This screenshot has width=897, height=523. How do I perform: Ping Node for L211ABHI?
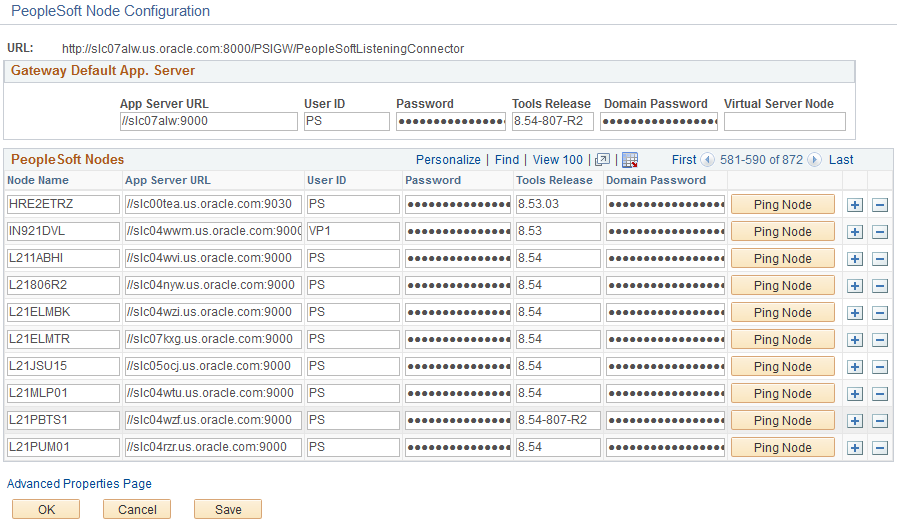(x=783, y=259)
